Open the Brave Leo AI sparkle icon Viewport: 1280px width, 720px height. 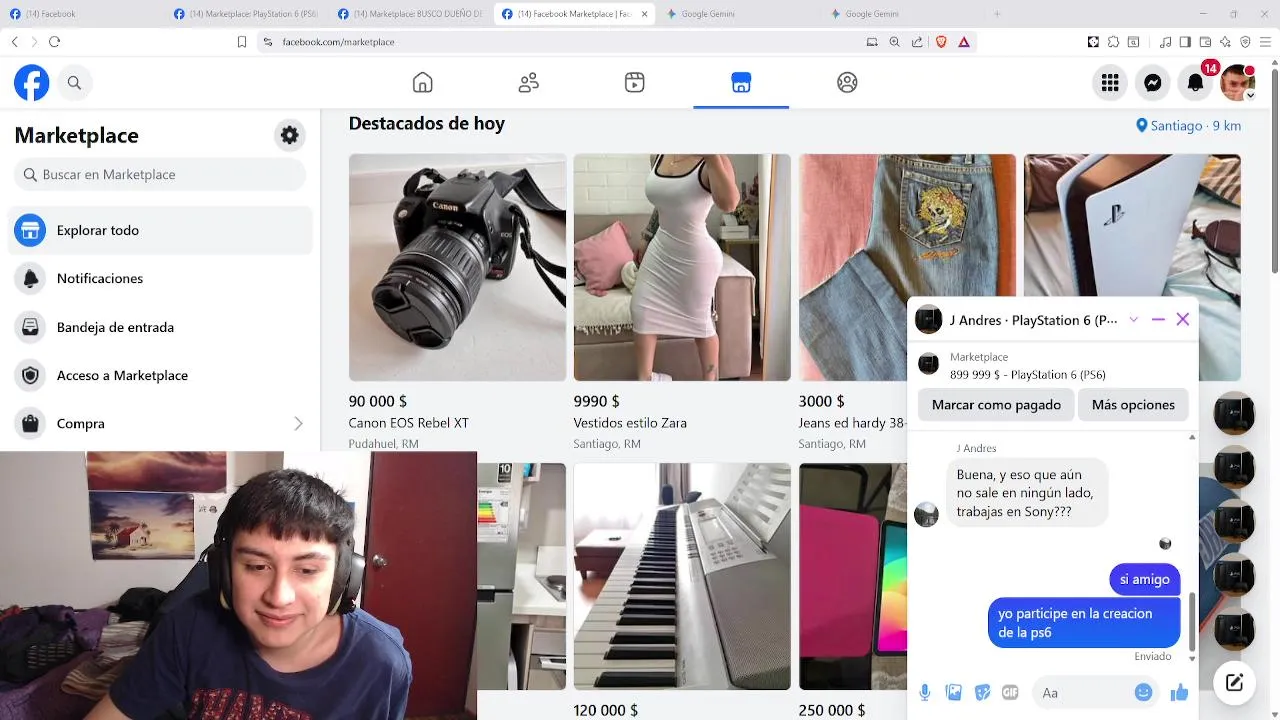(x=1225, y=42)
